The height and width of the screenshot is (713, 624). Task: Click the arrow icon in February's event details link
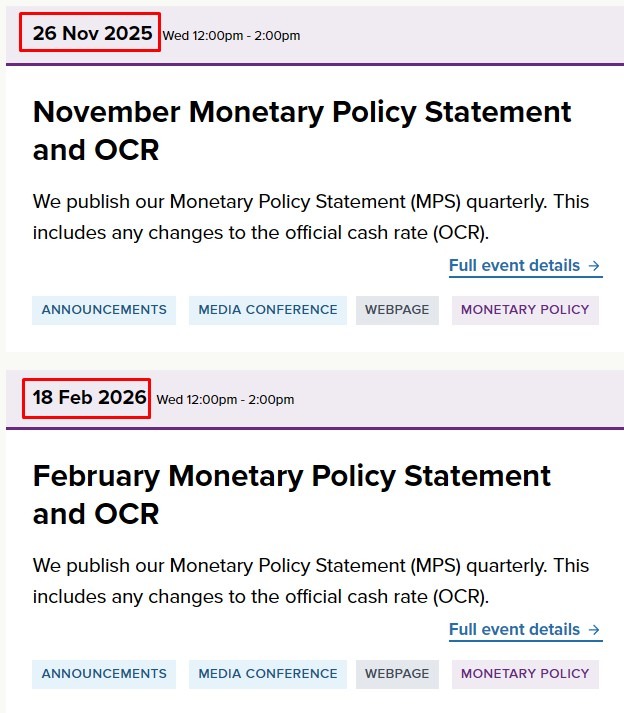pos(594,630)
